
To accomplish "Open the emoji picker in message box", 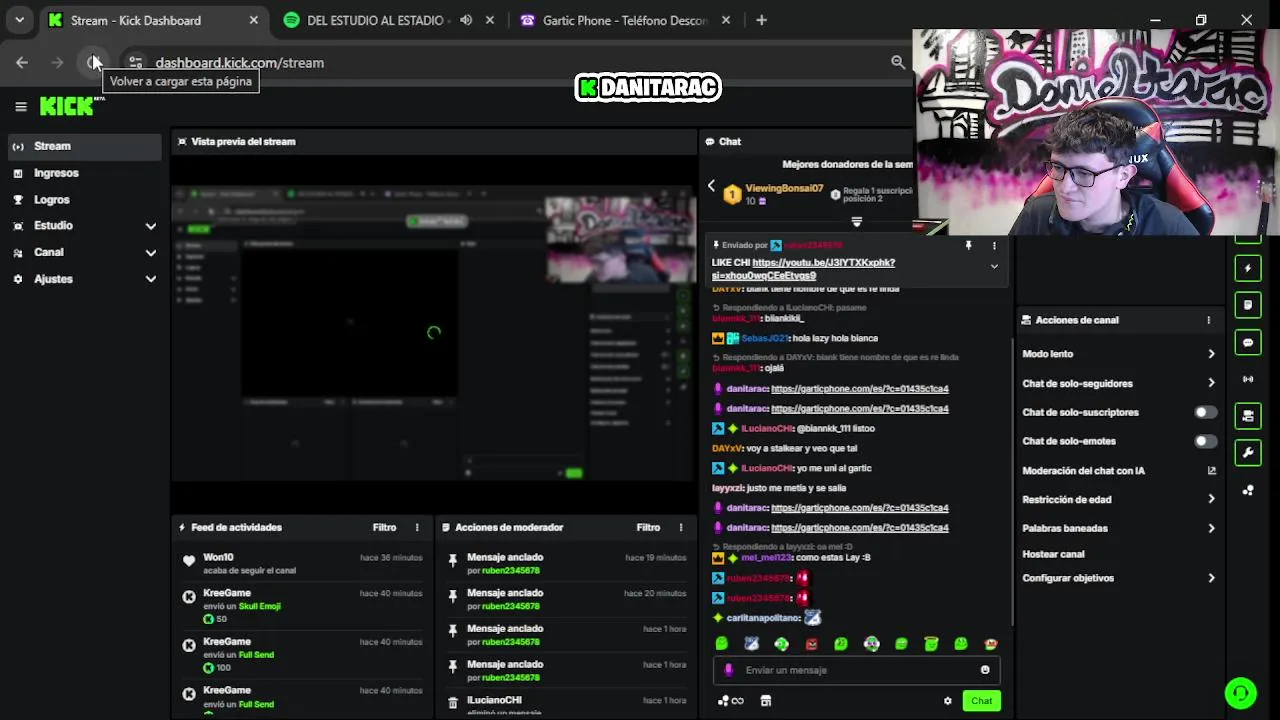I will [x=985, y=670].
